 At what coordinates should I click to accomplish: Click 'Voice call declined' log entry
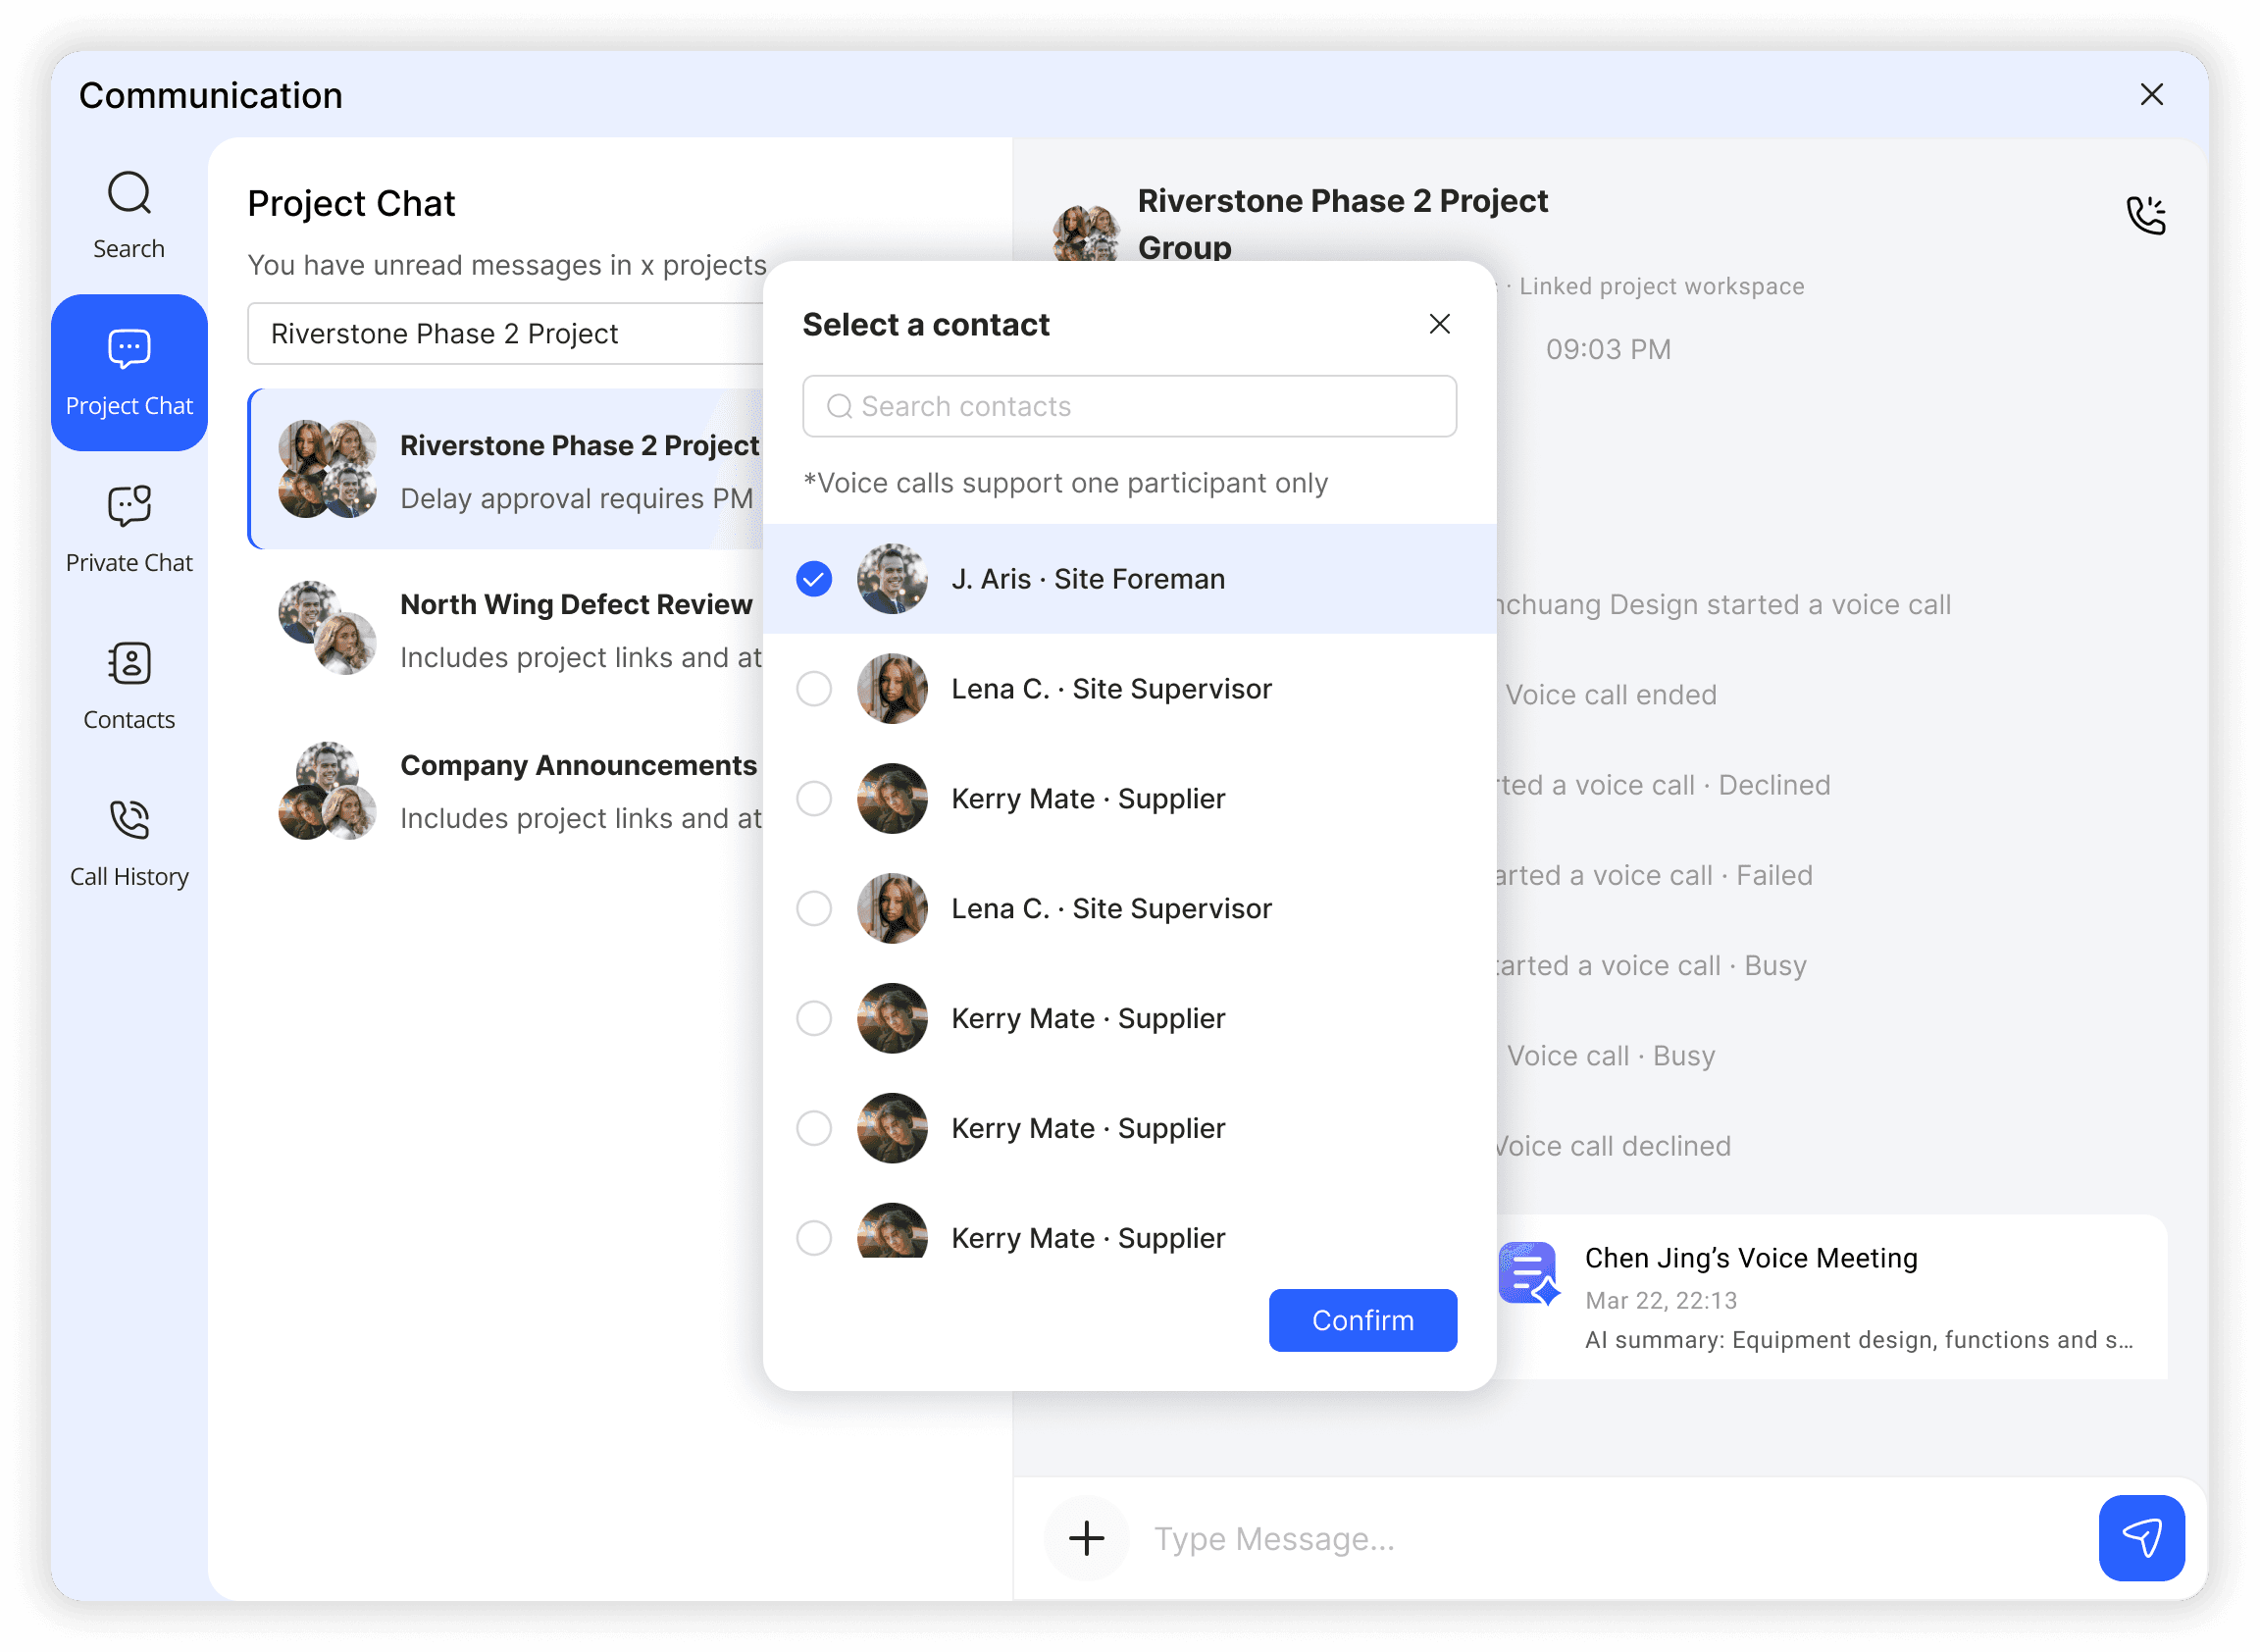(1612, 1146)
